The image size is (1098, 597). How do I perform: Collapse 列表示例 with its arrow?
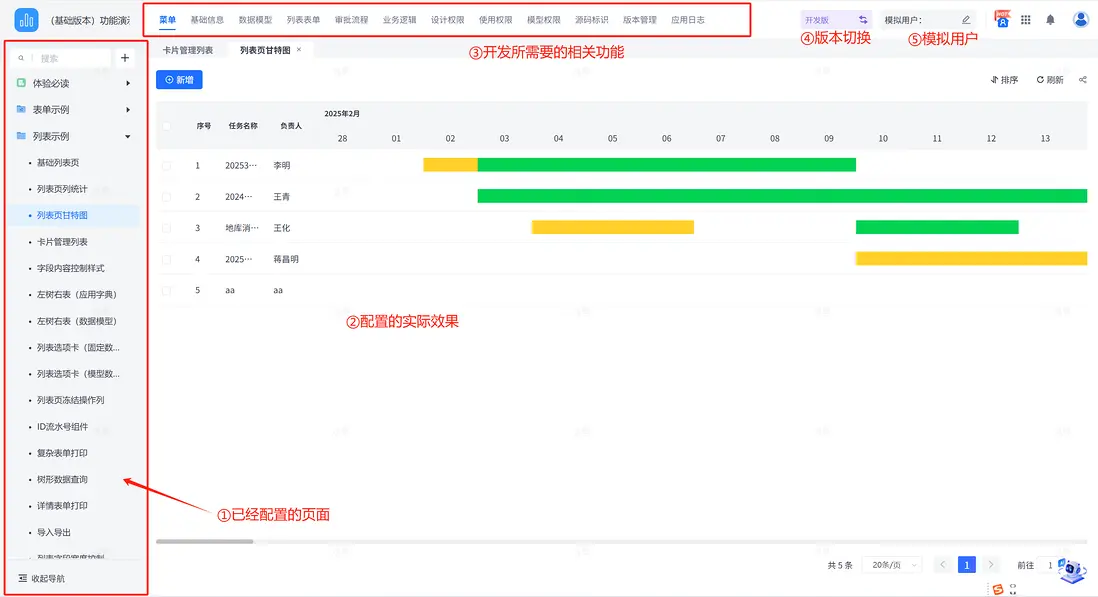tap(127, 136)
